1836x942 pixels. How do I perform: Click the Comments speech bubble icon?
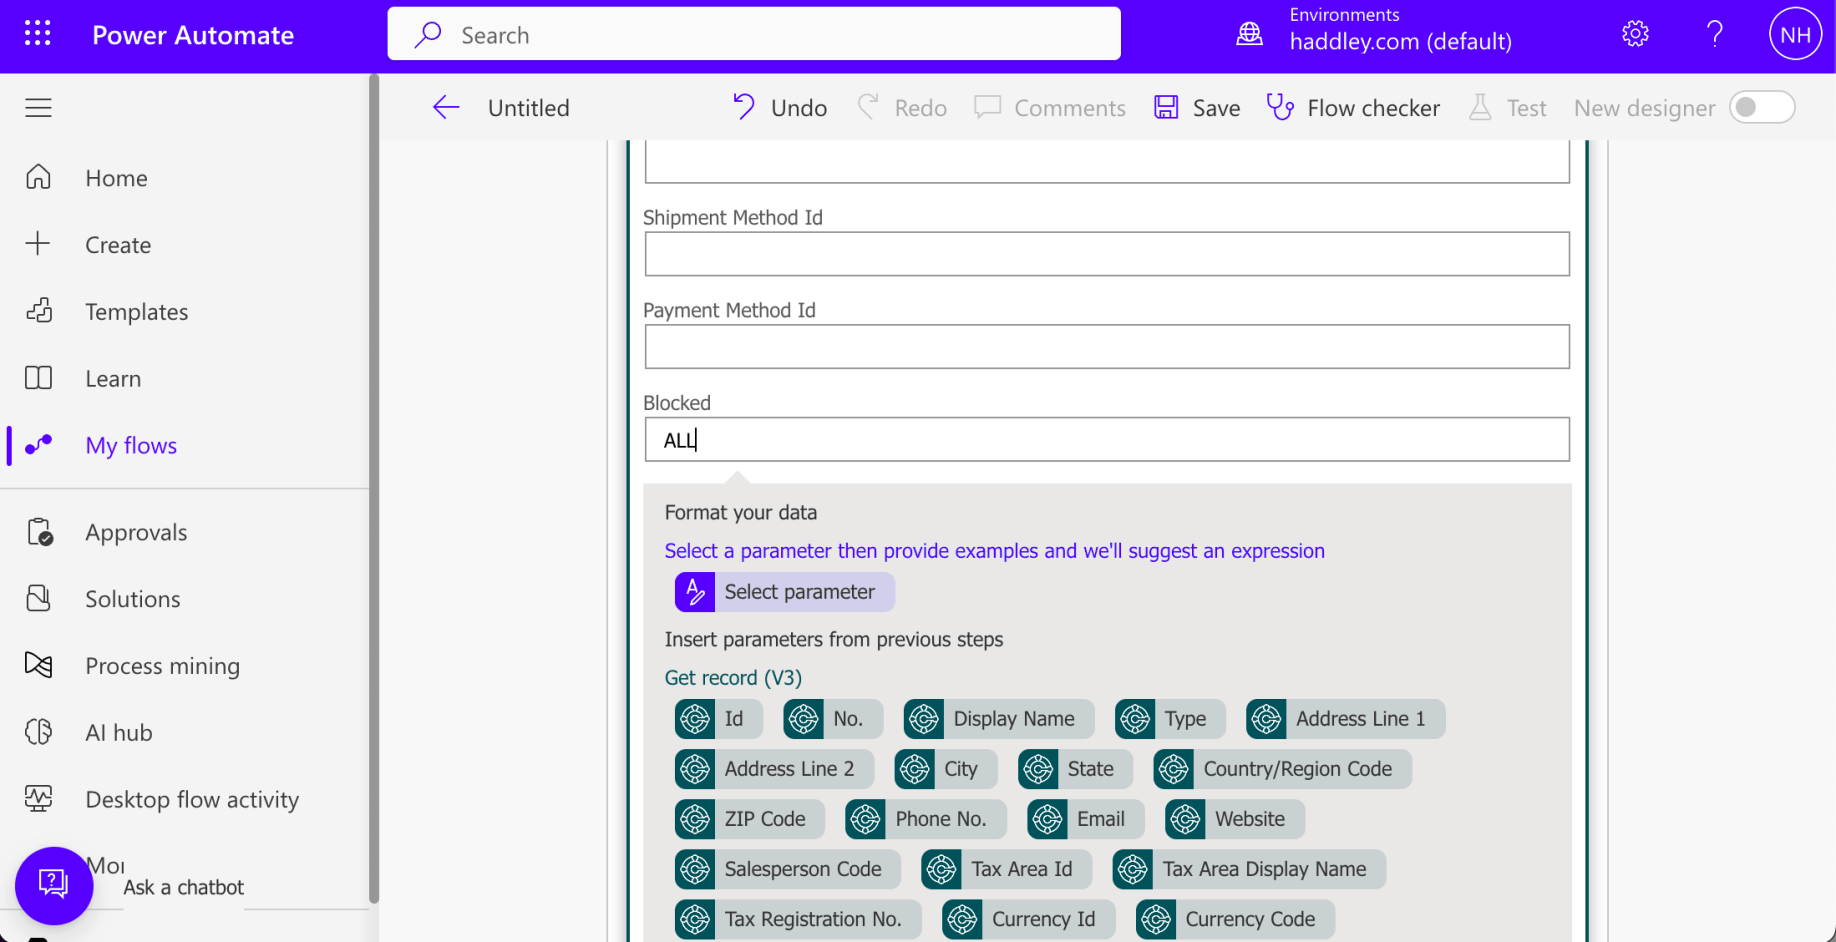[x=988, y=107]
